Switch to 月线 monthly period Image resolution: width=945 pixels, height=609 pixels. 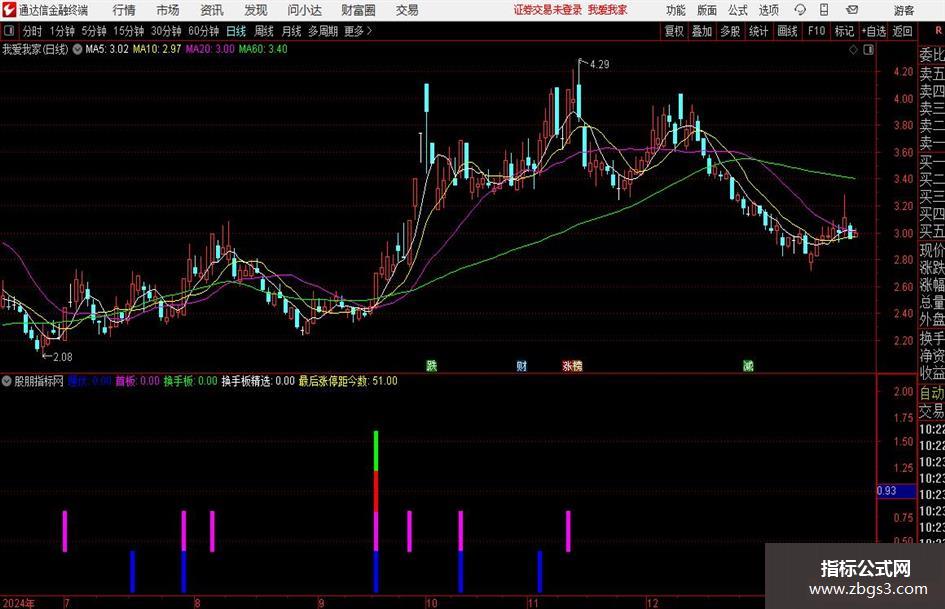click(292, 31)
